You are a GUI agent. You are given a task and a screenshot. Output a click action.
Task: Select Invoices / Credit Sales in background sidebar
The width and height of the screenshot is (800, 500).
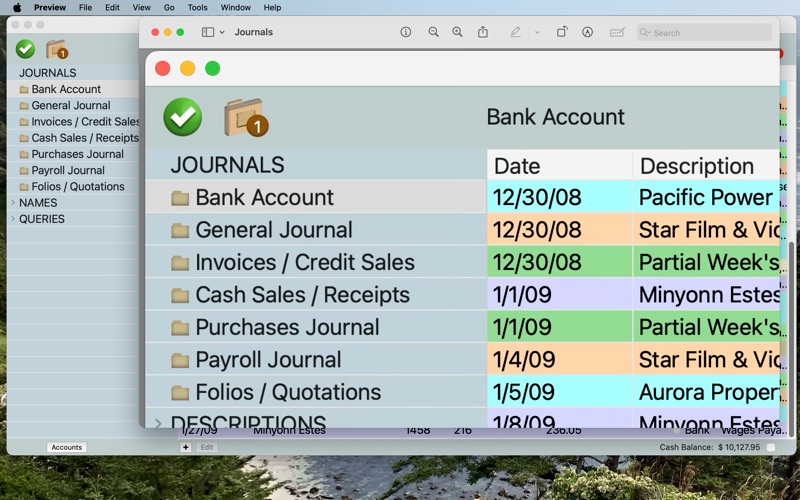(72, 122)
